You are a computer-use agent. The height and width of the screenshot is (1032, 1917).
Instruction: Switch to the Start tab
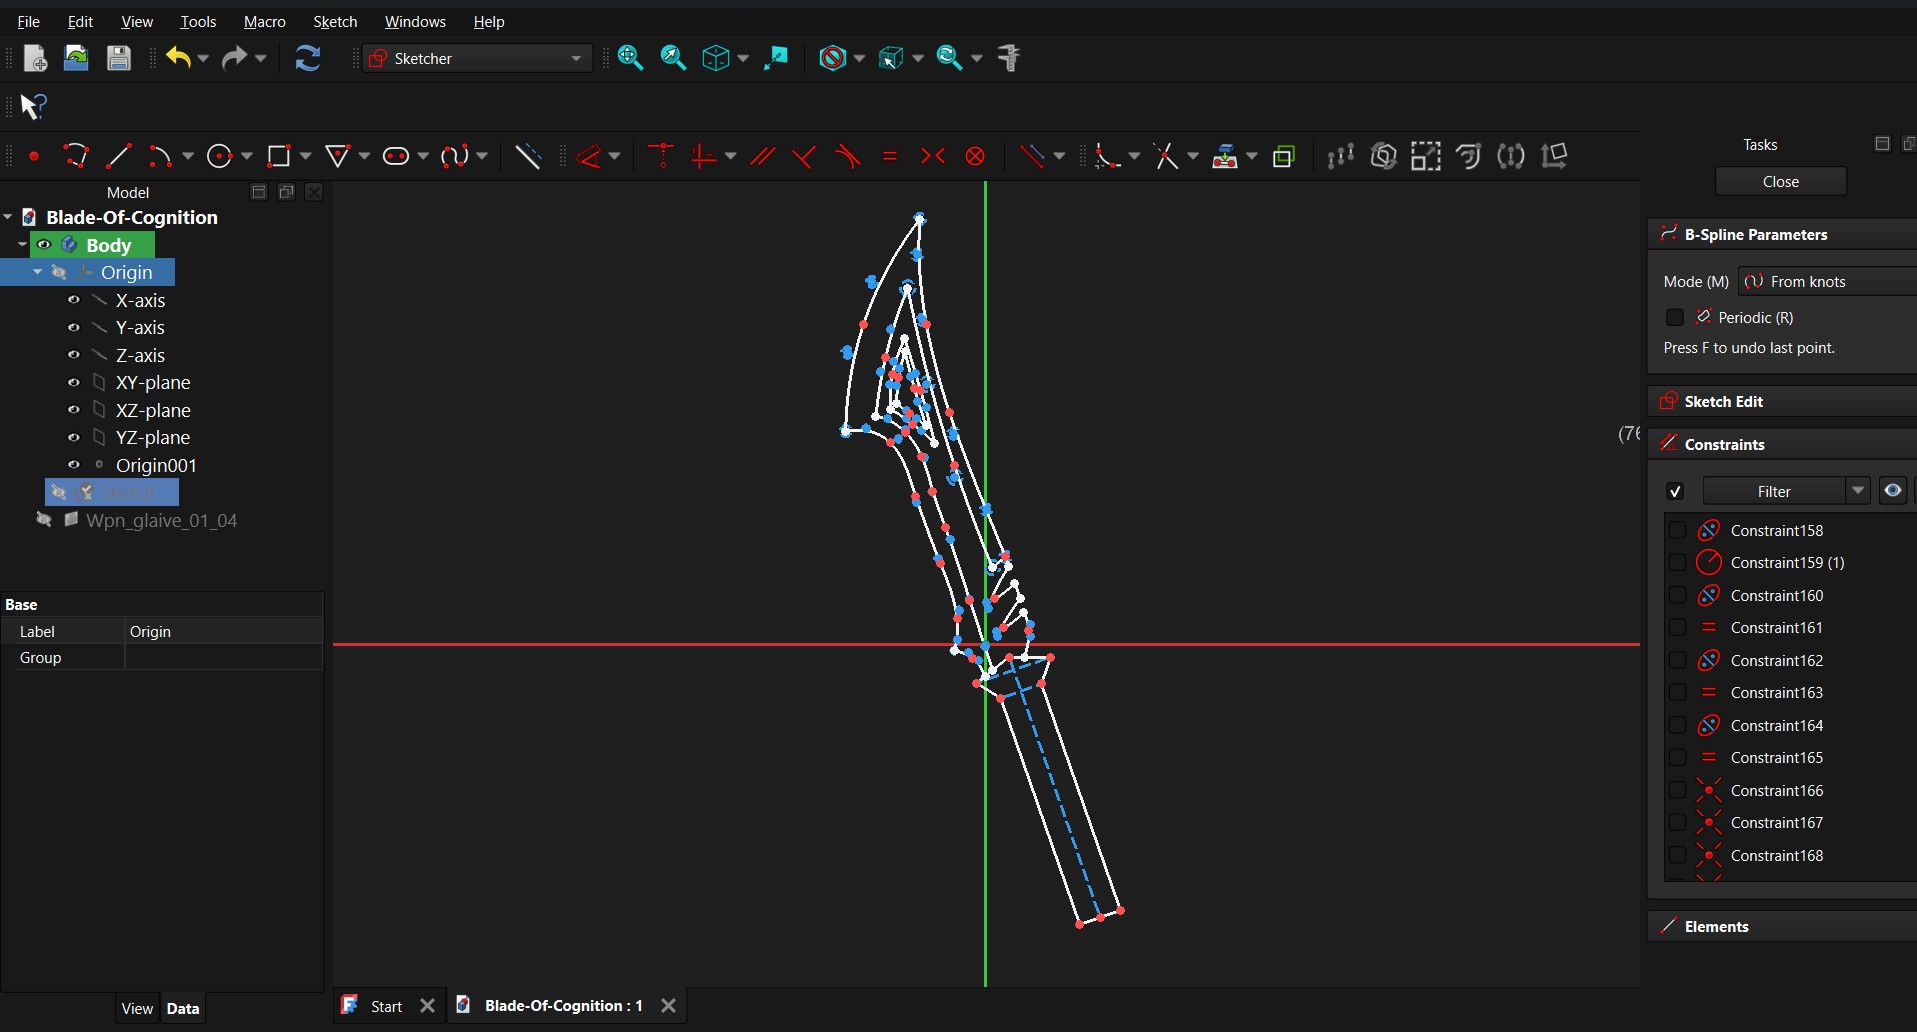[x=386, y=1006]
